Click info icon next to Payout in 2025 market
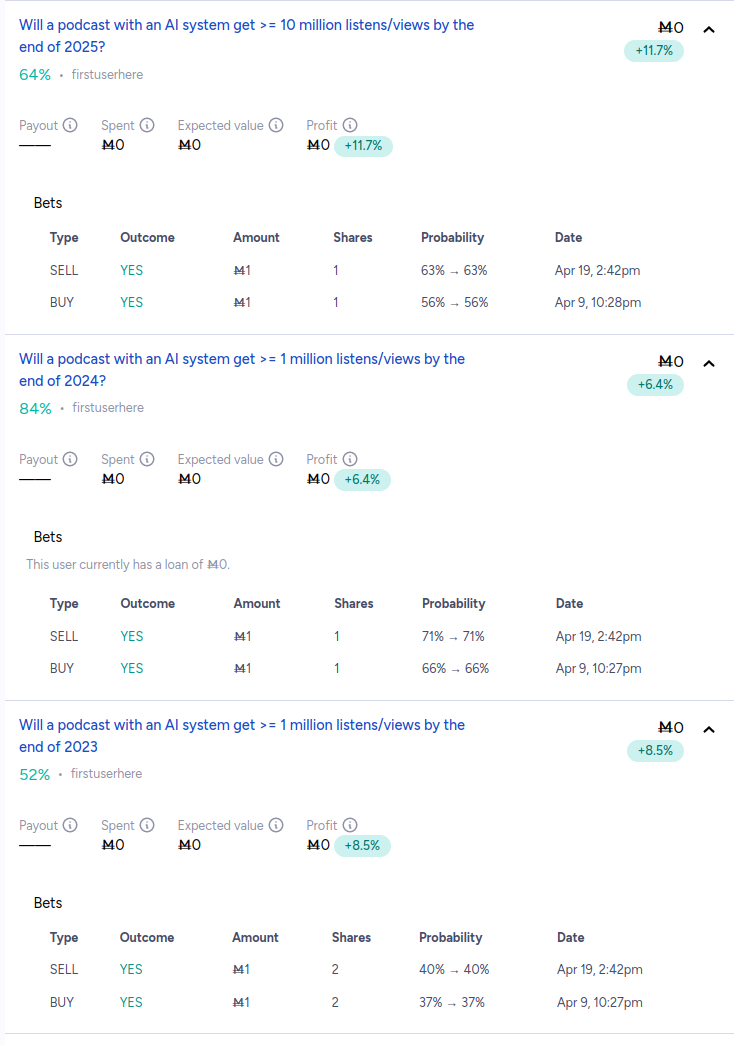The width and height of the screenshot is (734, 1045). (x=70, y=125)
